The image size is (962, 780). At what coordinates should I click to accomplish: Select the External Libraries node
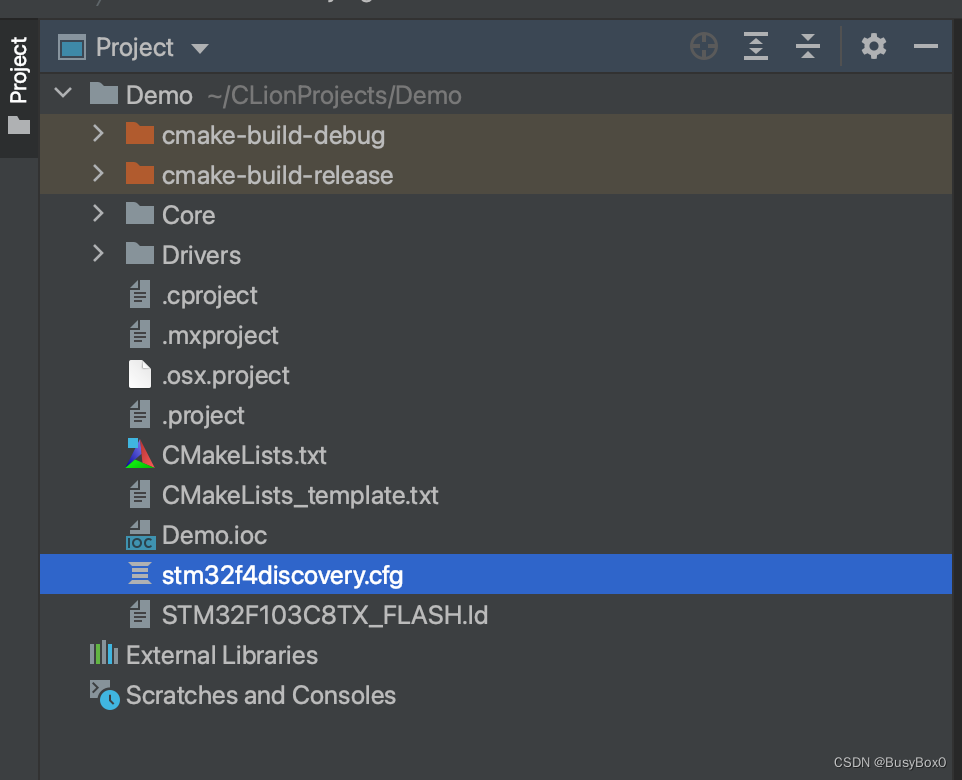(496, 654)
